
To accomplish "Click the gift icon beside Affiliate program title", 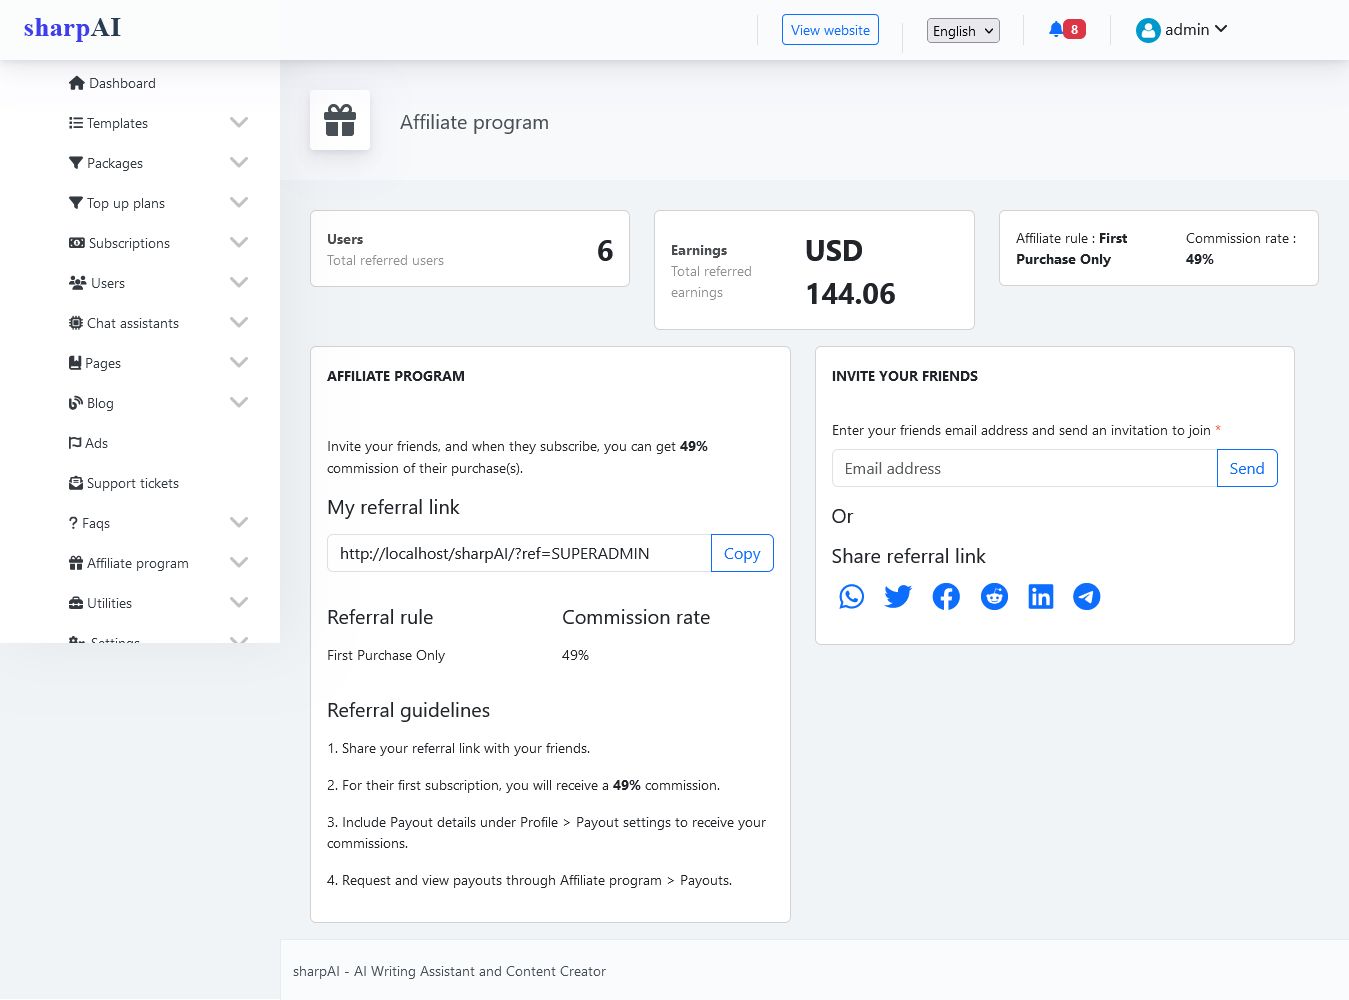I will point(340,120).
